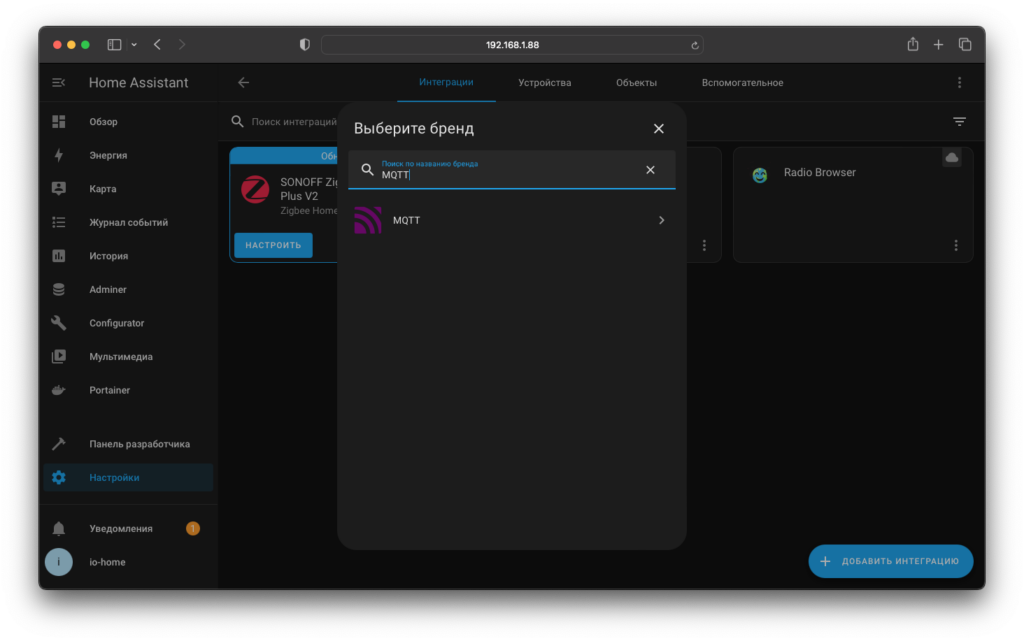
Task: Click the Radio Browser integration logo
Action: (760, 175)
